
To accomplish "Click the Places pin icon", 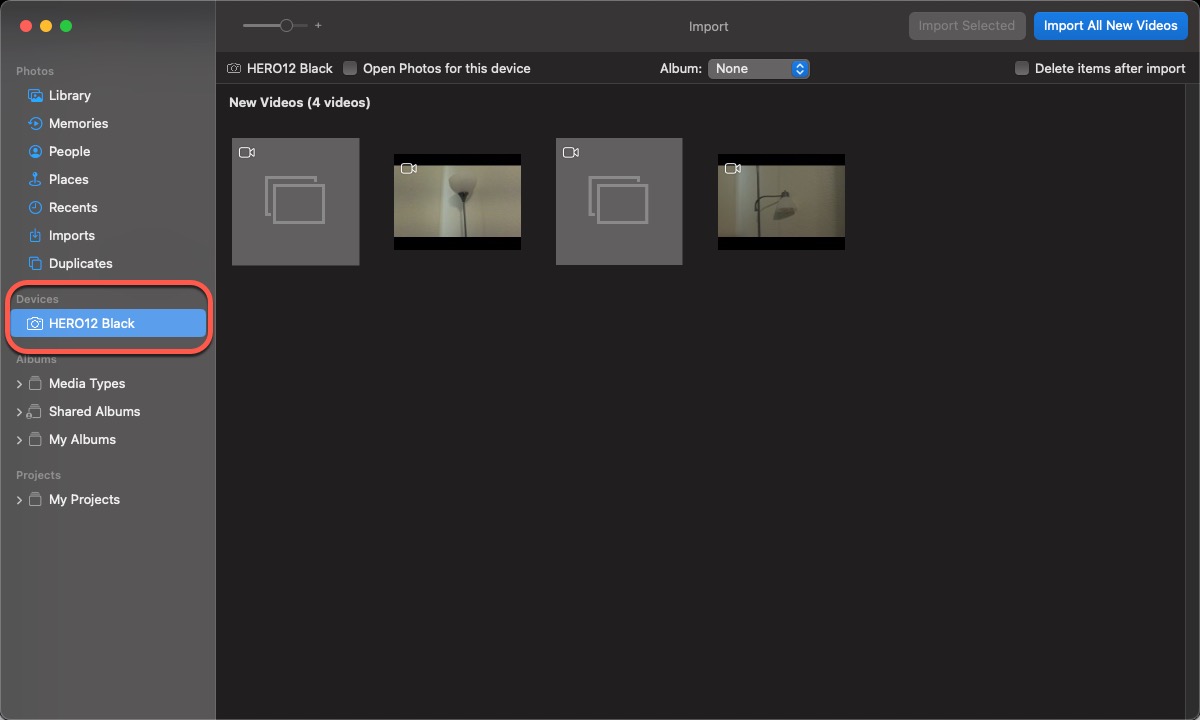I will pyautogui.click(x=35, y=180).
